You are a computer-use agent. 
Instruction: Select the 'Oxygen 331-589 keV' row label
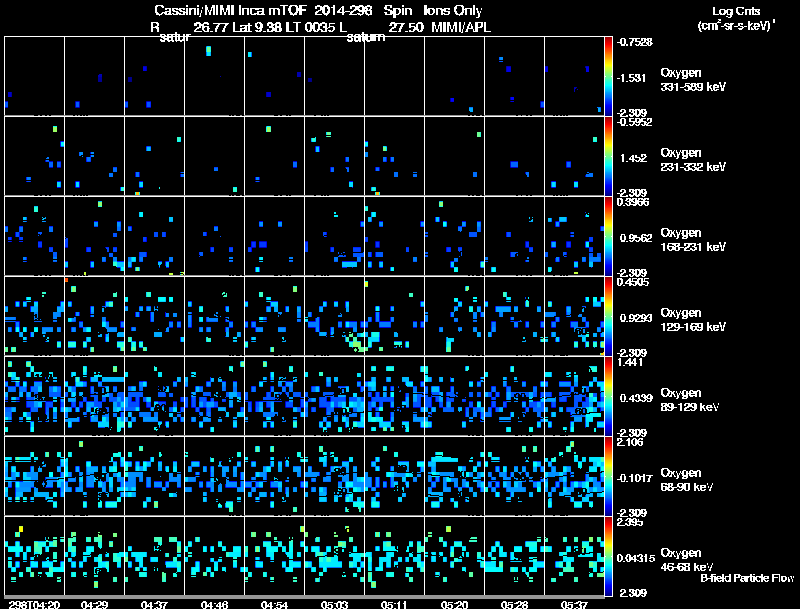(x=693, y=80)
